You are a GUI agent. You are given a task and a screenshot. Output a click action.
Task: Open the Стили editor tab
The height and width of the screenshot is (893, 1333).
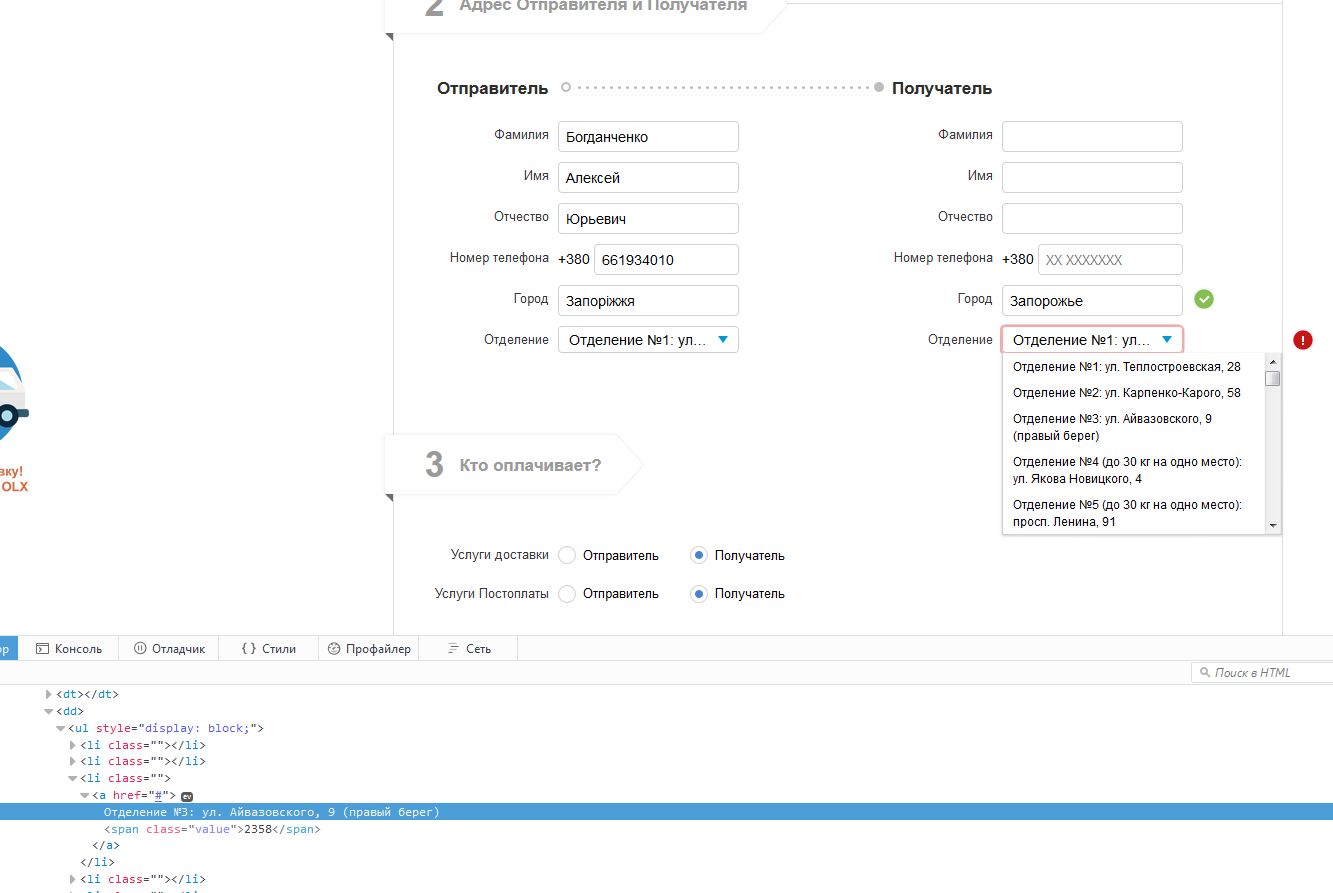[x=268, y=649]
